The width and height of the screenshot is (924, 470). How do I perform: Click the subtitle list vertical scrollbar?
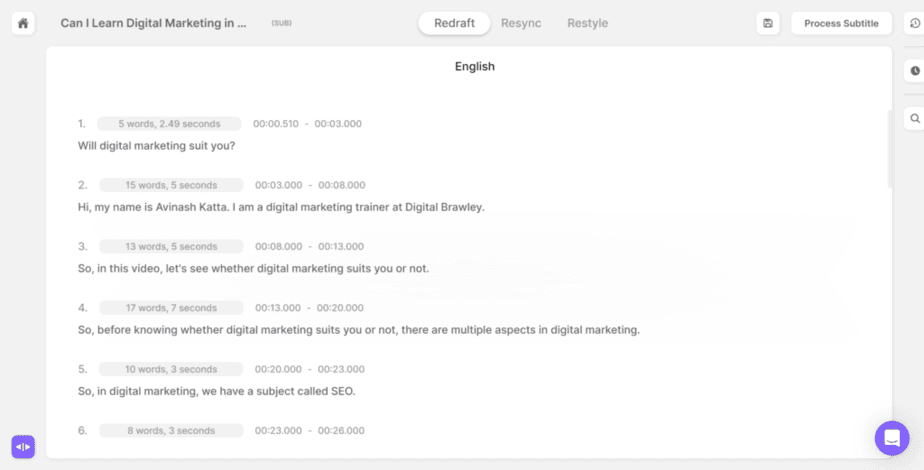point(889,149)
